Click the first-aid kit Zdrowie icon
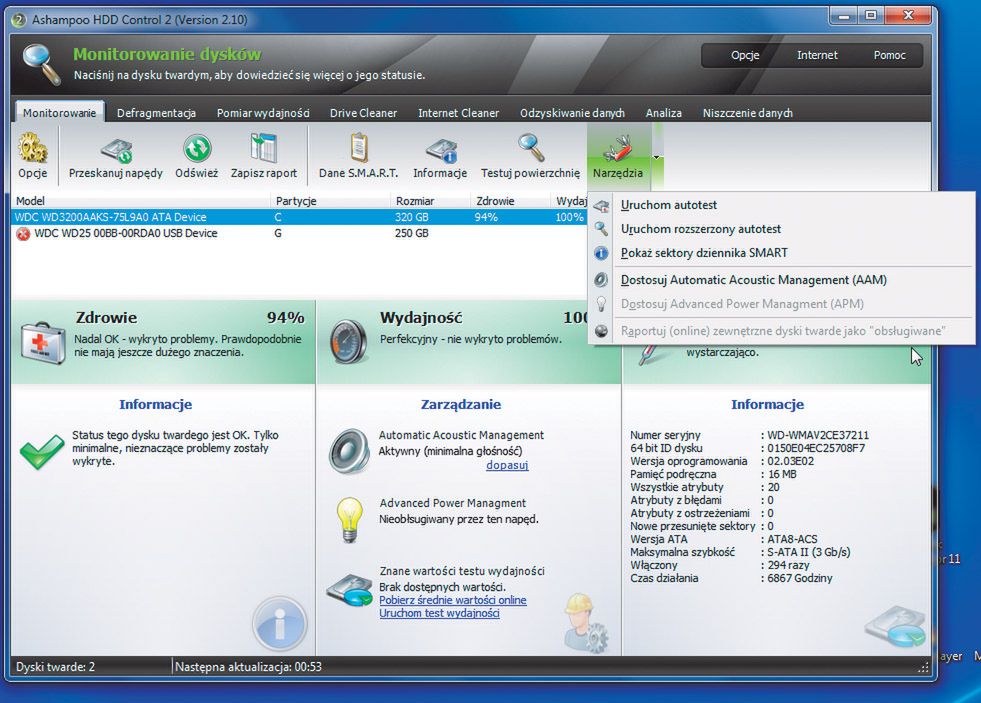 (43, 342)
